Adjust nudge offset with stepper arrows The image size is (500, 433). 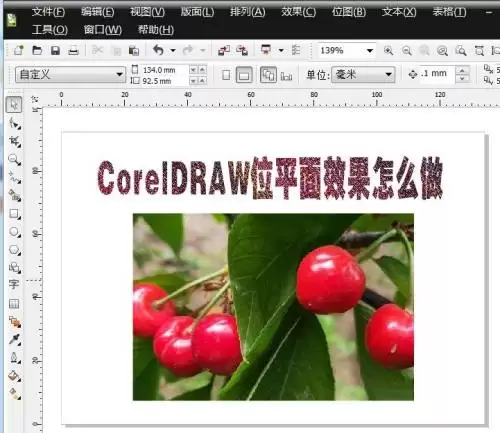[462, 74]
